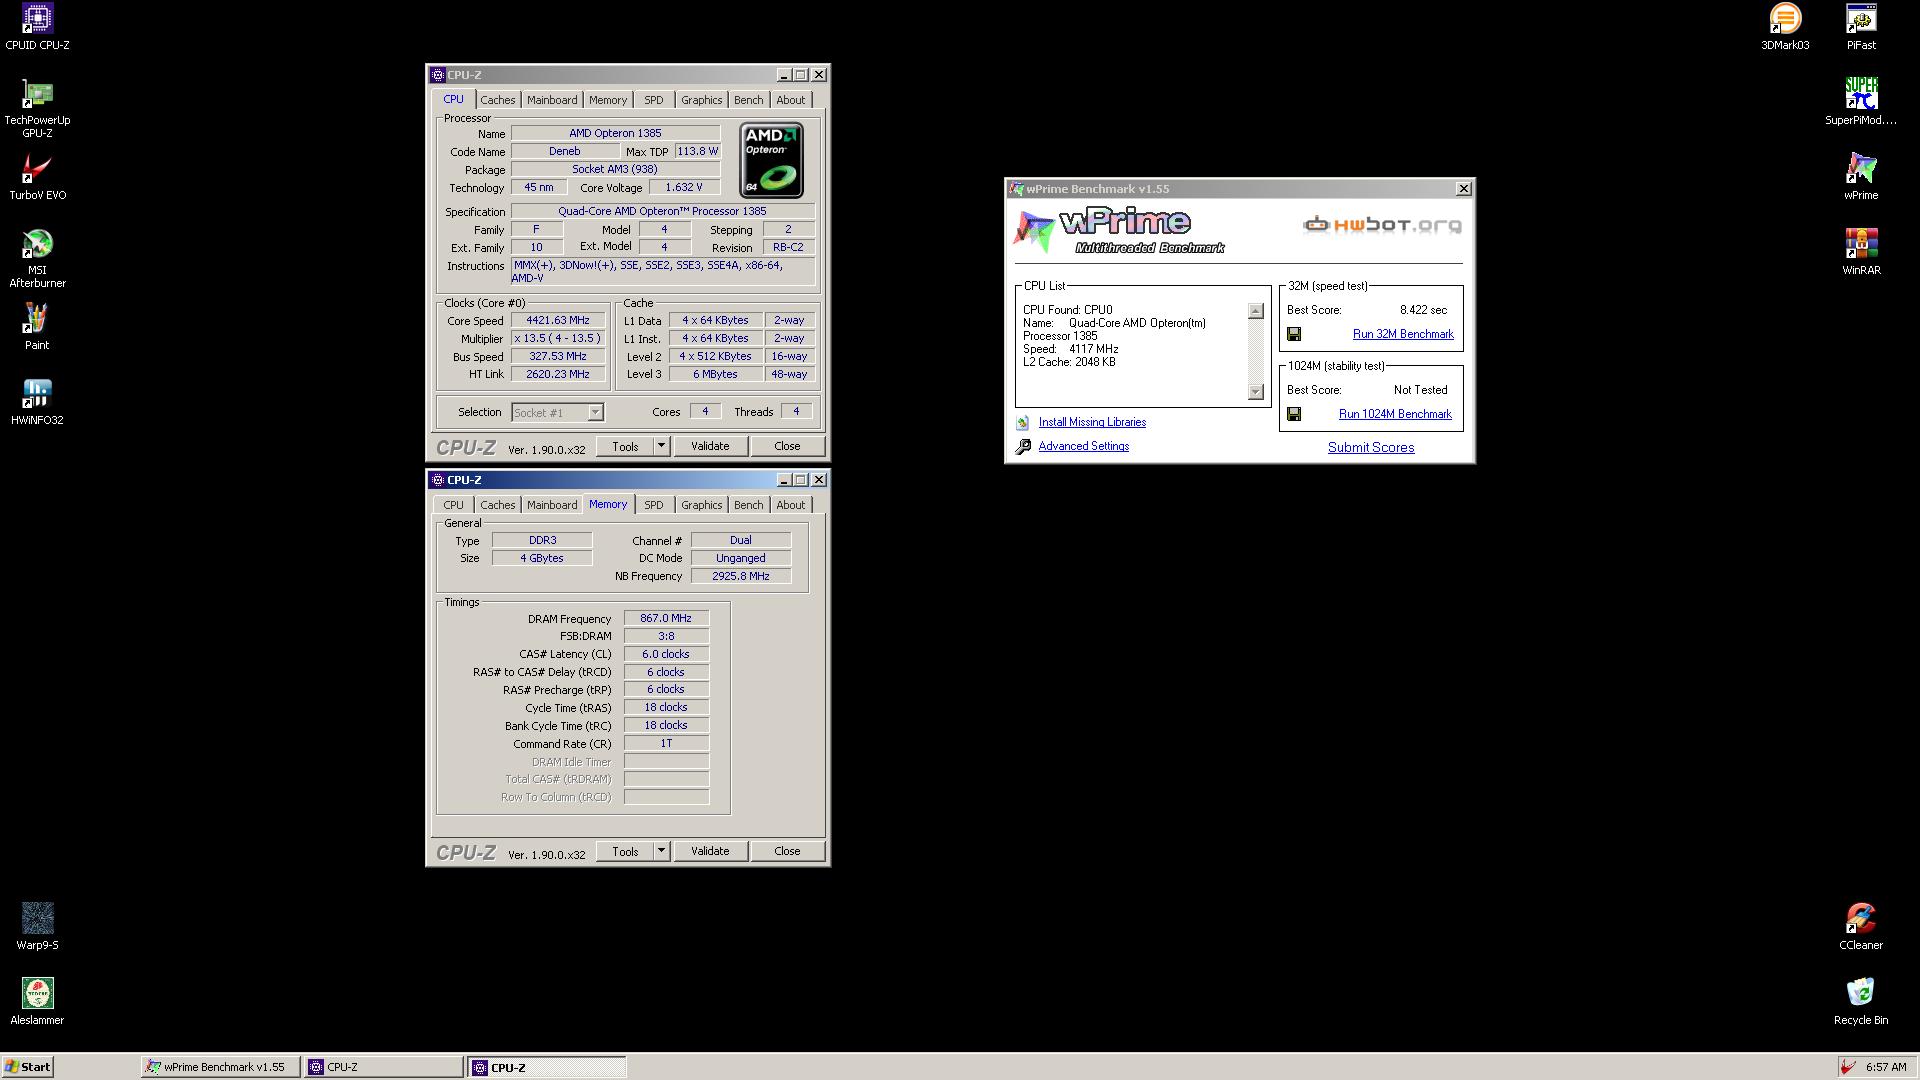
Task: Open MSI Afterburner desktop icon
Action: coord(37,258)
